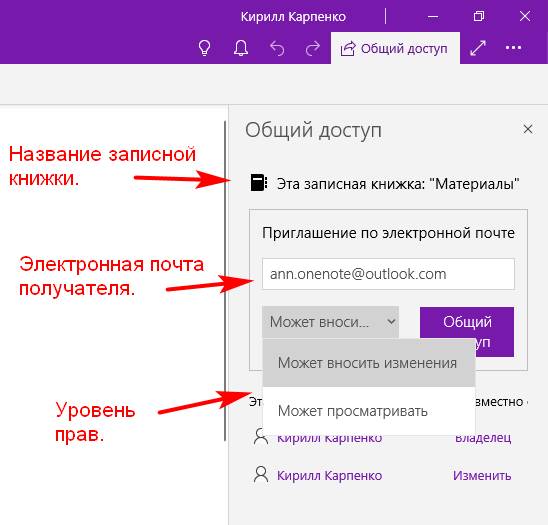Click the person icon beside Изменить row

point(261,475)
